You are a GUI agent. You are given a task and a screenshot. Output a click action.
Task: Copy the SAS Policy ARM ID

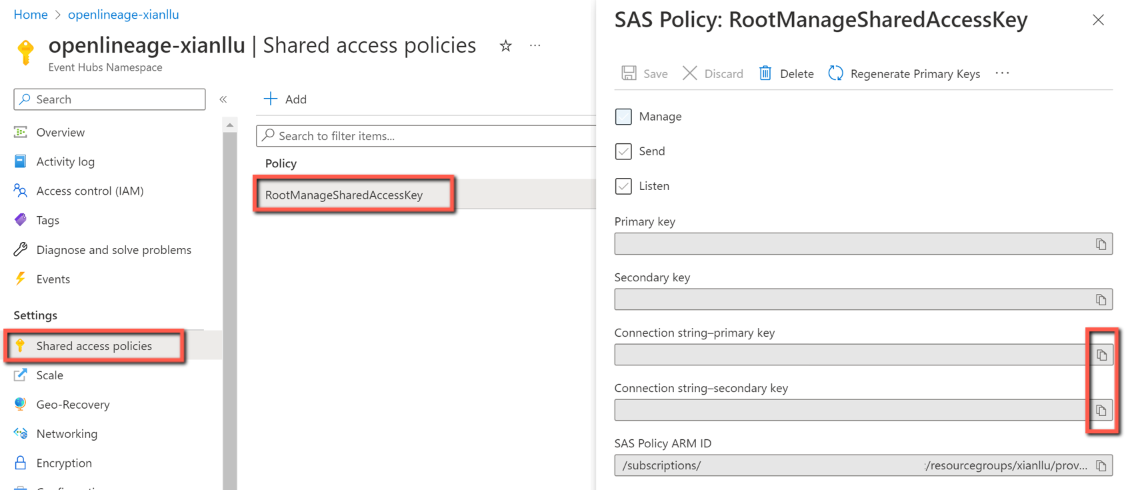1100,466
